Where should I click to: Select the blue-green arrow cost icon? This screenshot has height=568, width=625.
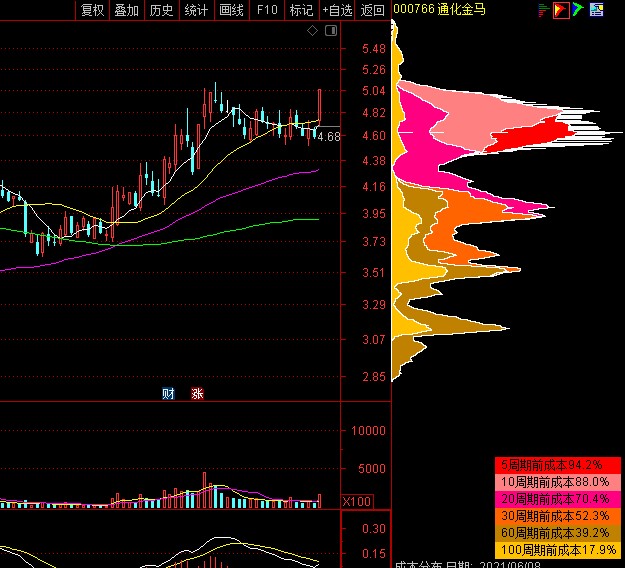point(578,10)
